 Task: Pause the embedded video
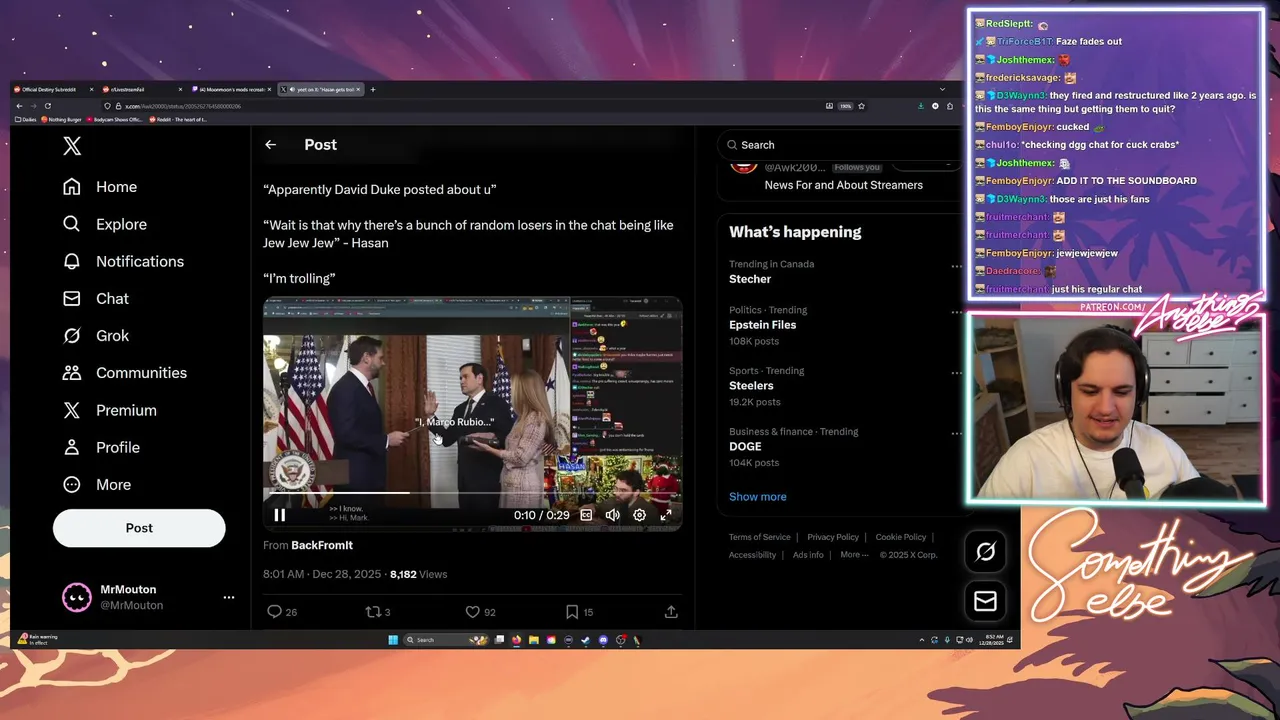(x=280, y=515)
